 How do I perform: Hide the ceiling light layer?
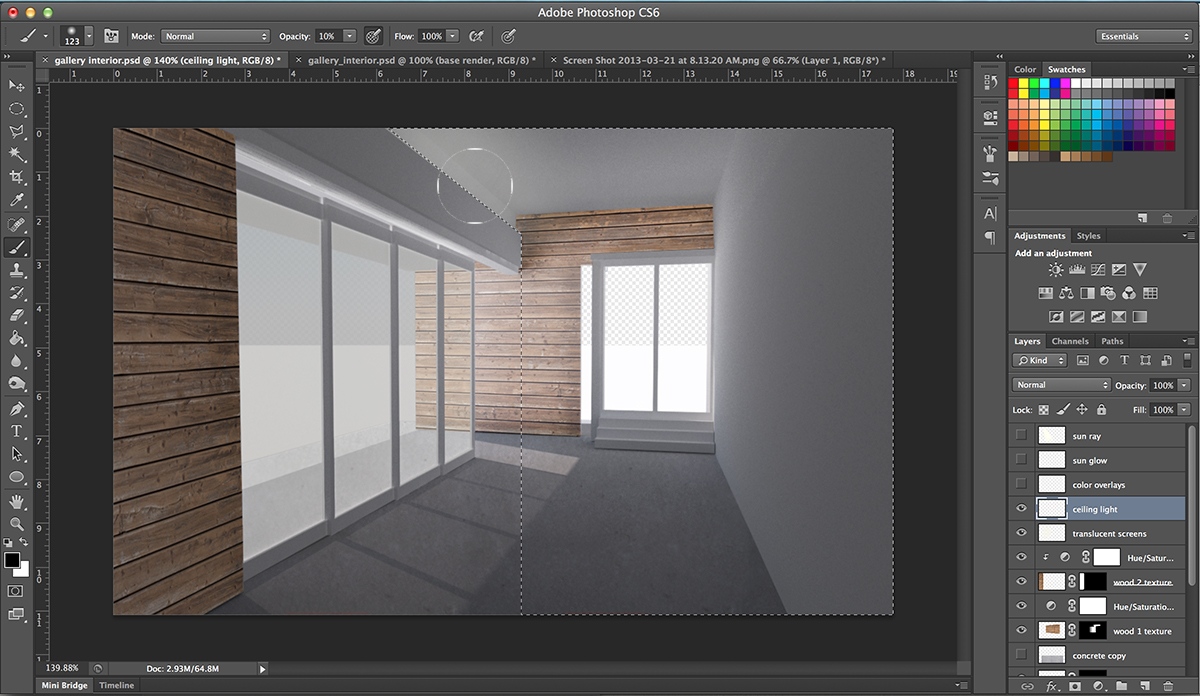(1021, 508)
